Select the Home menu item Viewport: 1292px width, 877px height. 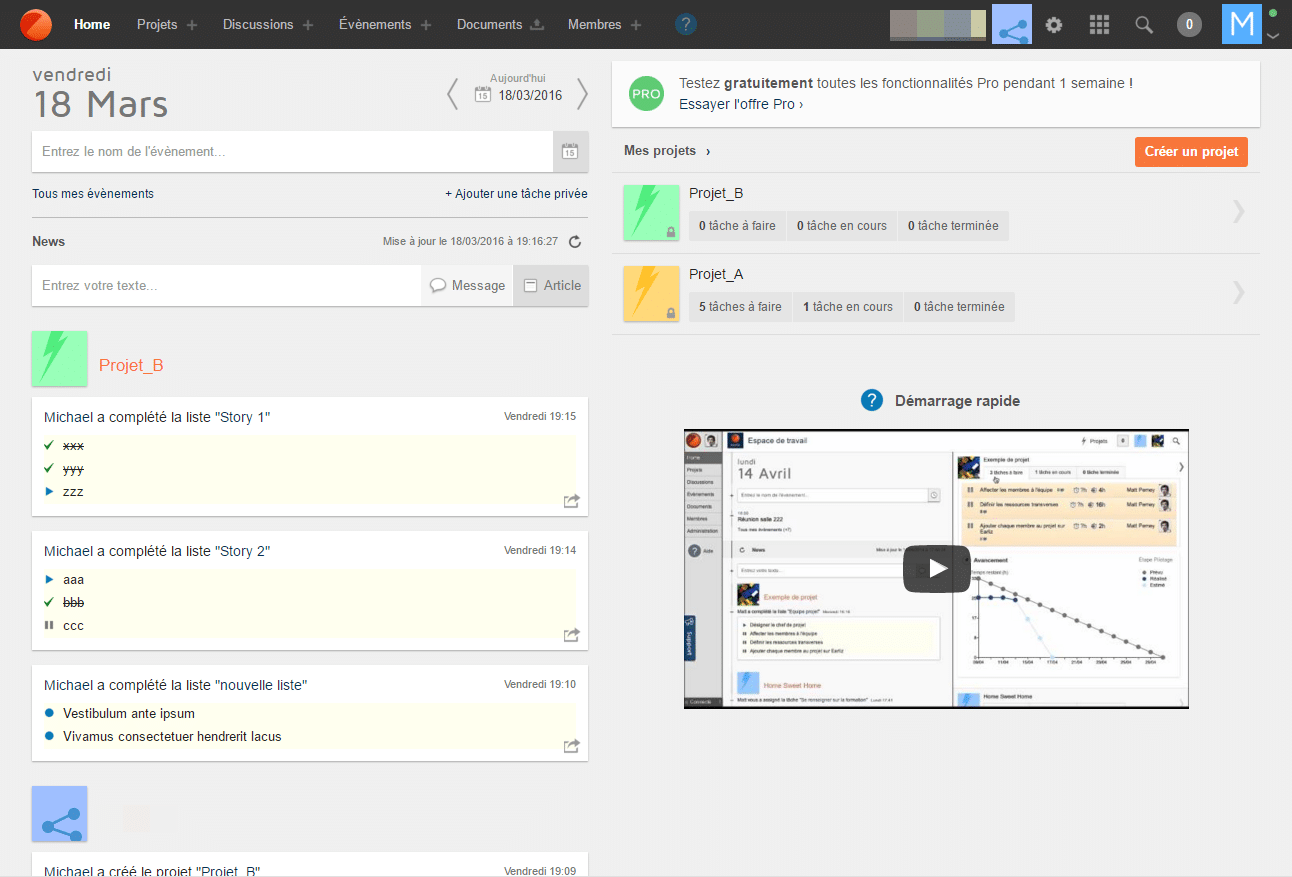tap(91, 25)
